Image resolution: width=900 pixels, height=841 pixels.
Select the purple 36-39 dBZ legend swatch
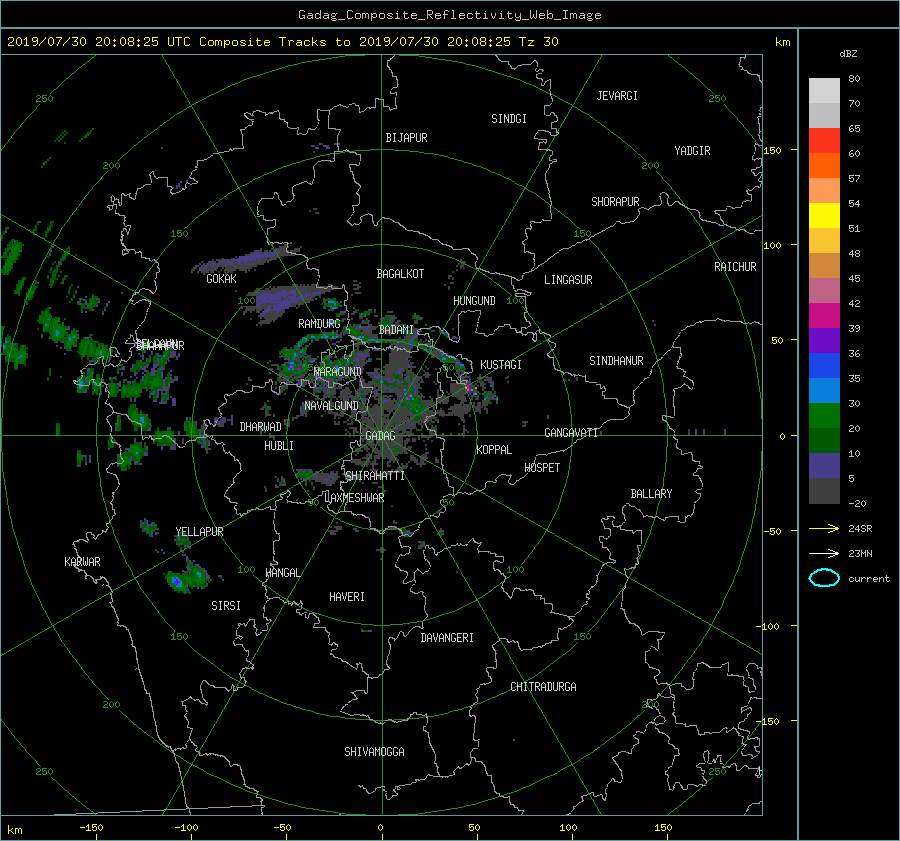[x=824, y=341]
